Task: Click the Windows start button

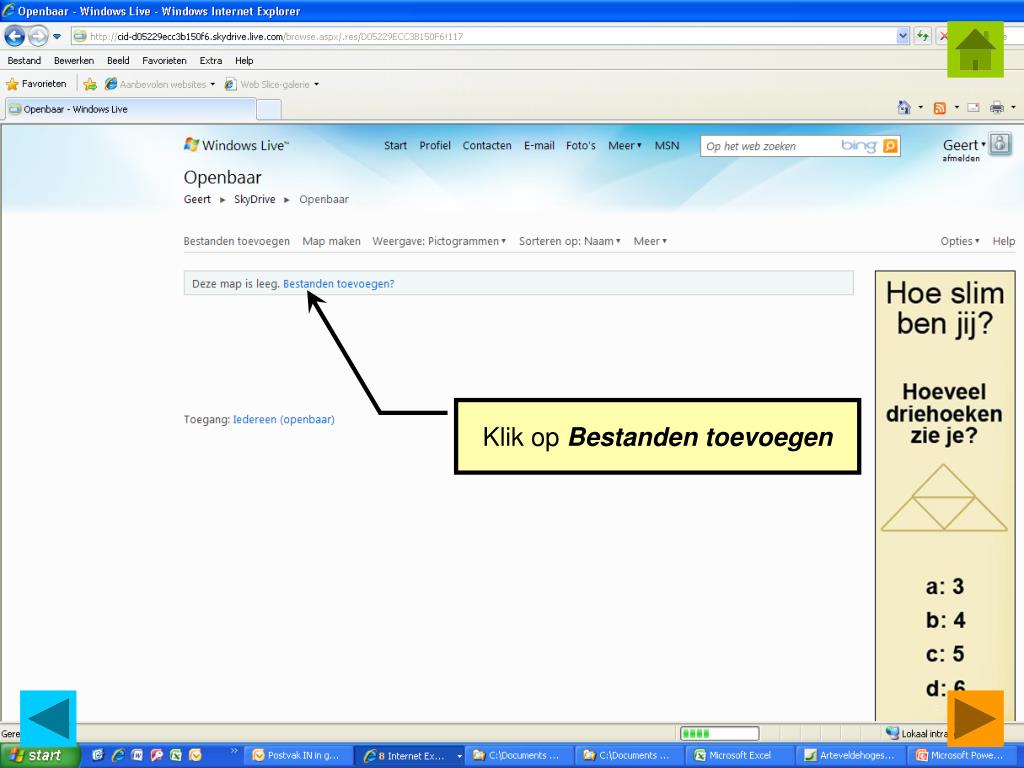Action: tap(39, 756)
